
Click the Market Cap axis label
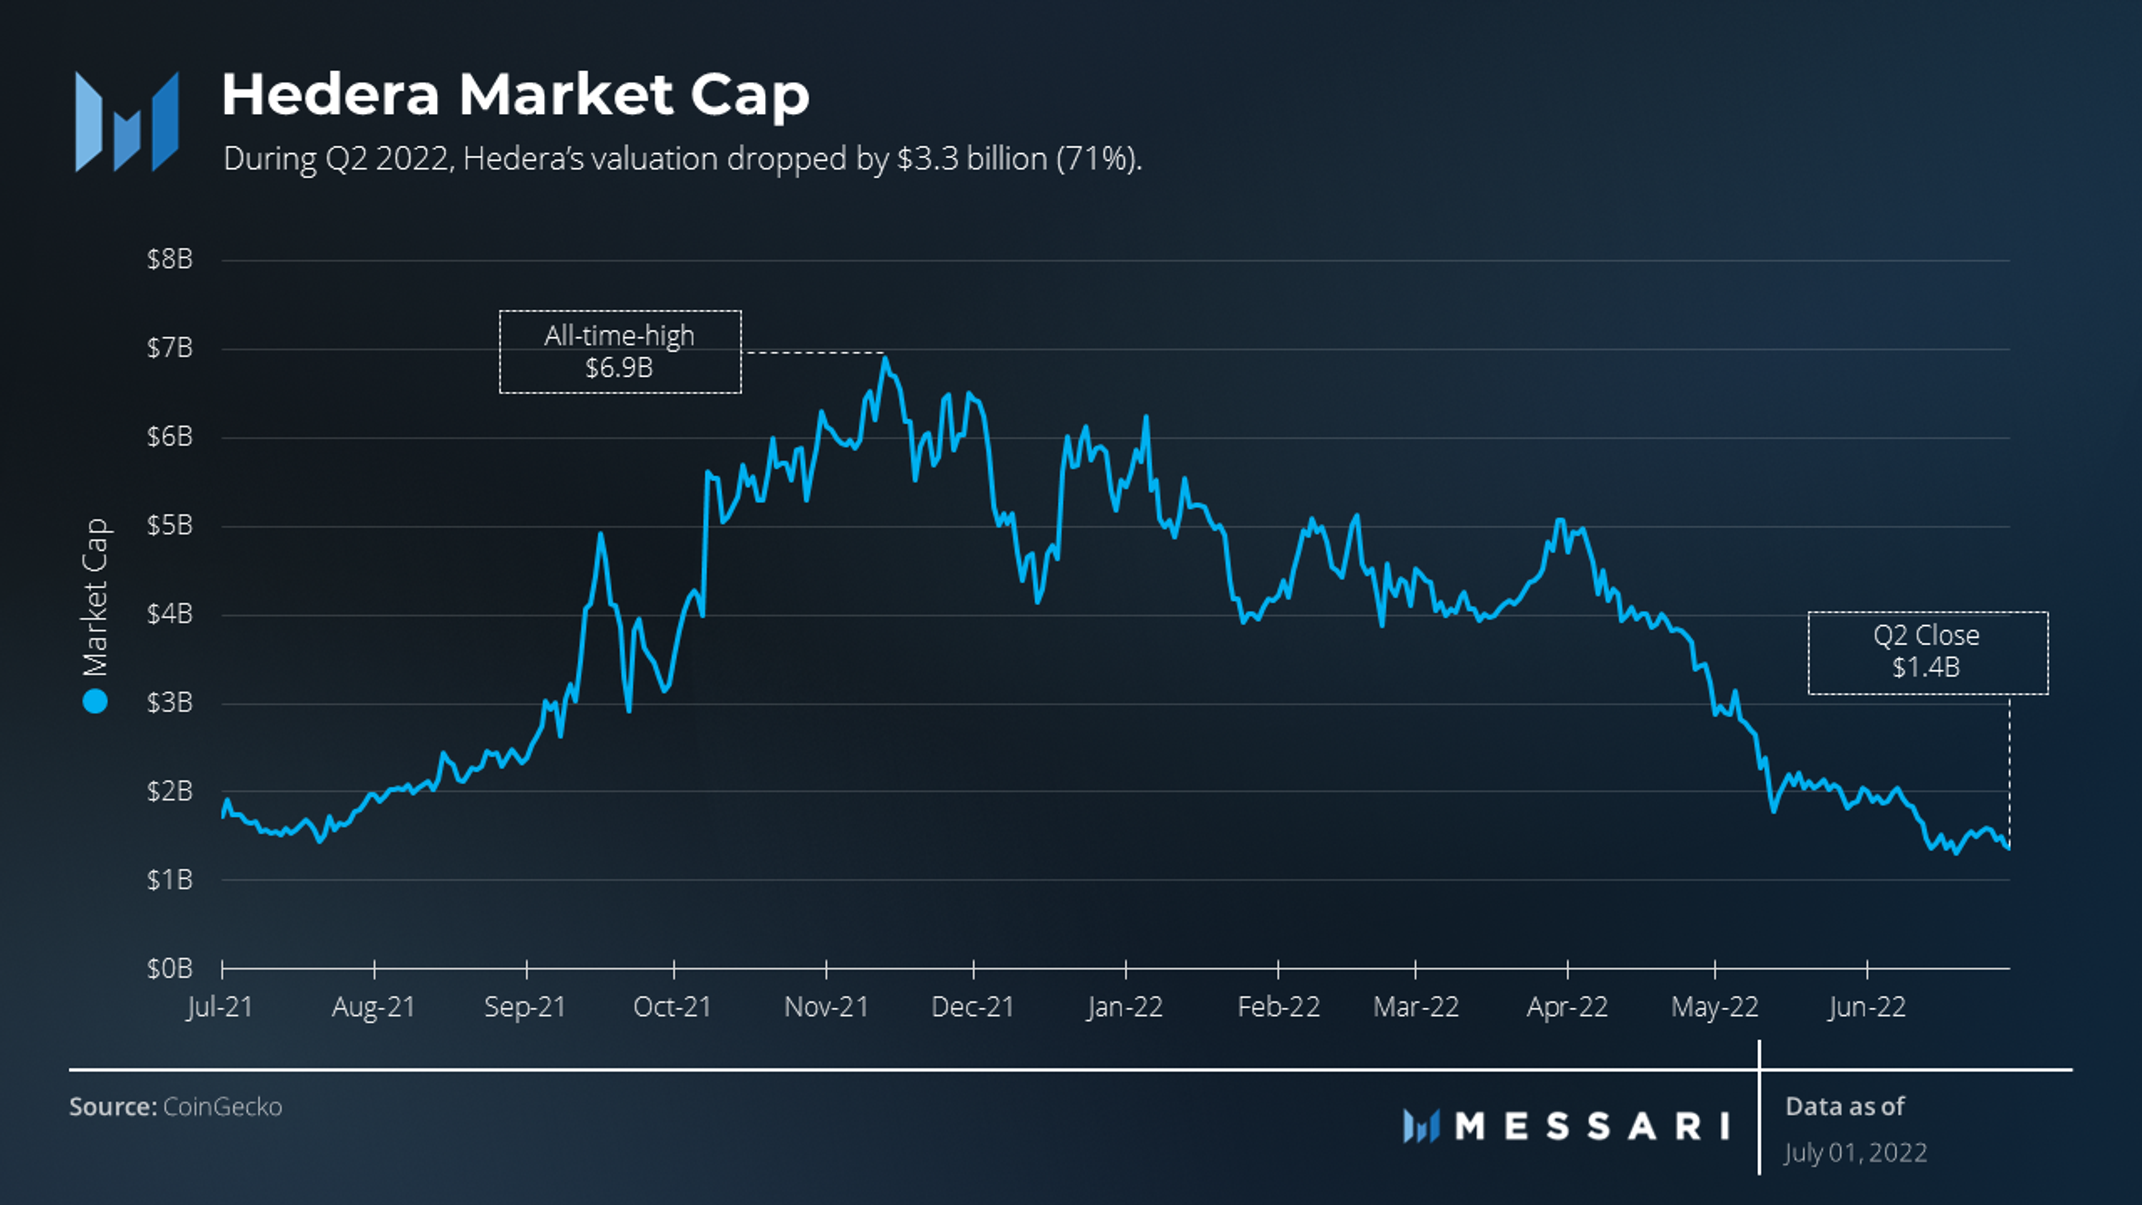pos(95,597)
